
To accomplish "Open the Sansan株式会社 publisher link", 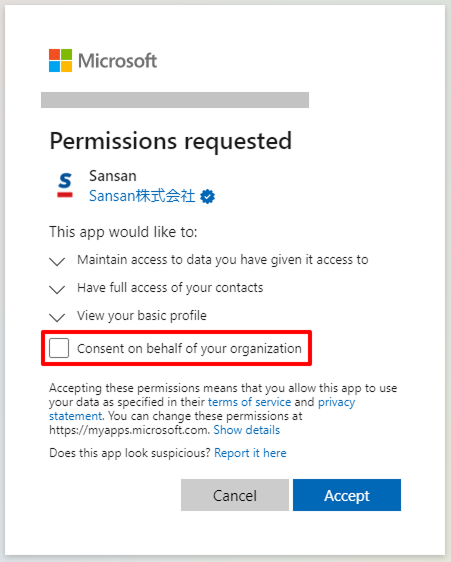I will [x=142, y=196].
